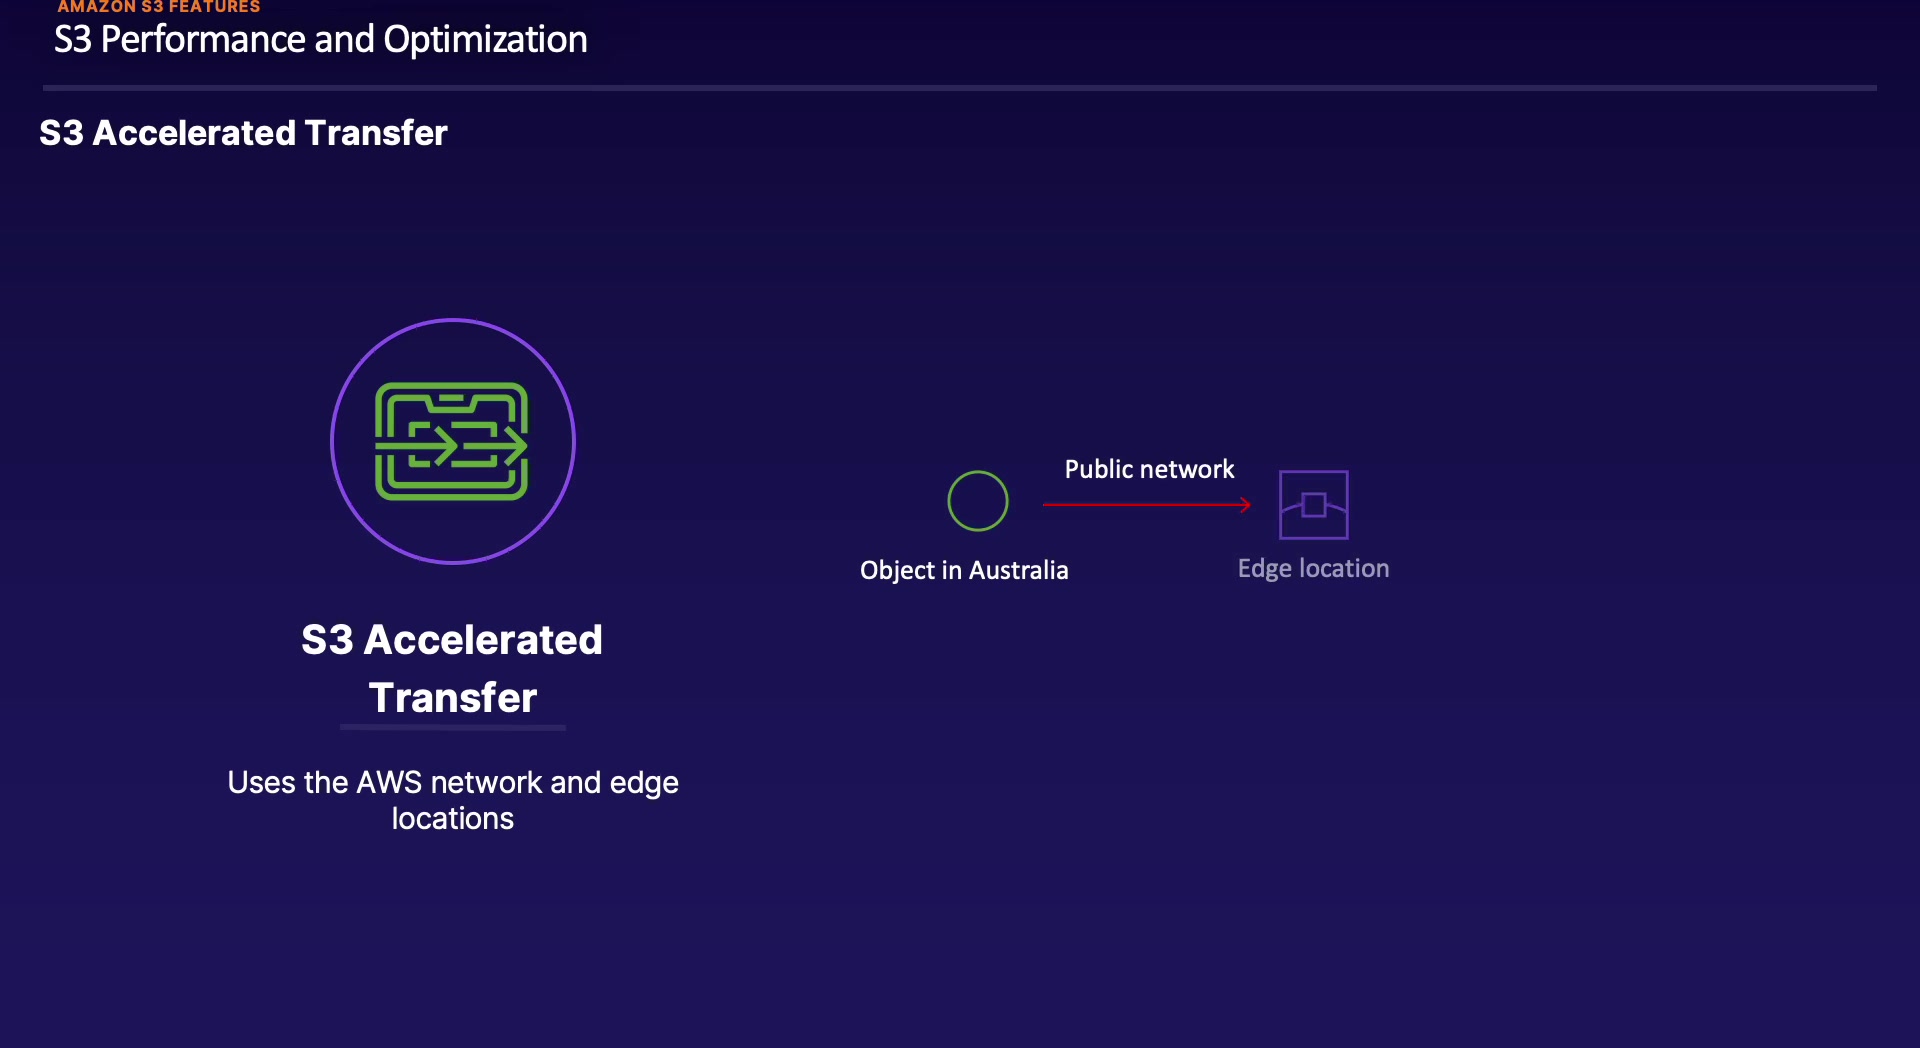The image size is (1920, 1048).
Task: Select the small square inside Edge location icon
Action: click(x=1314, y=505)
